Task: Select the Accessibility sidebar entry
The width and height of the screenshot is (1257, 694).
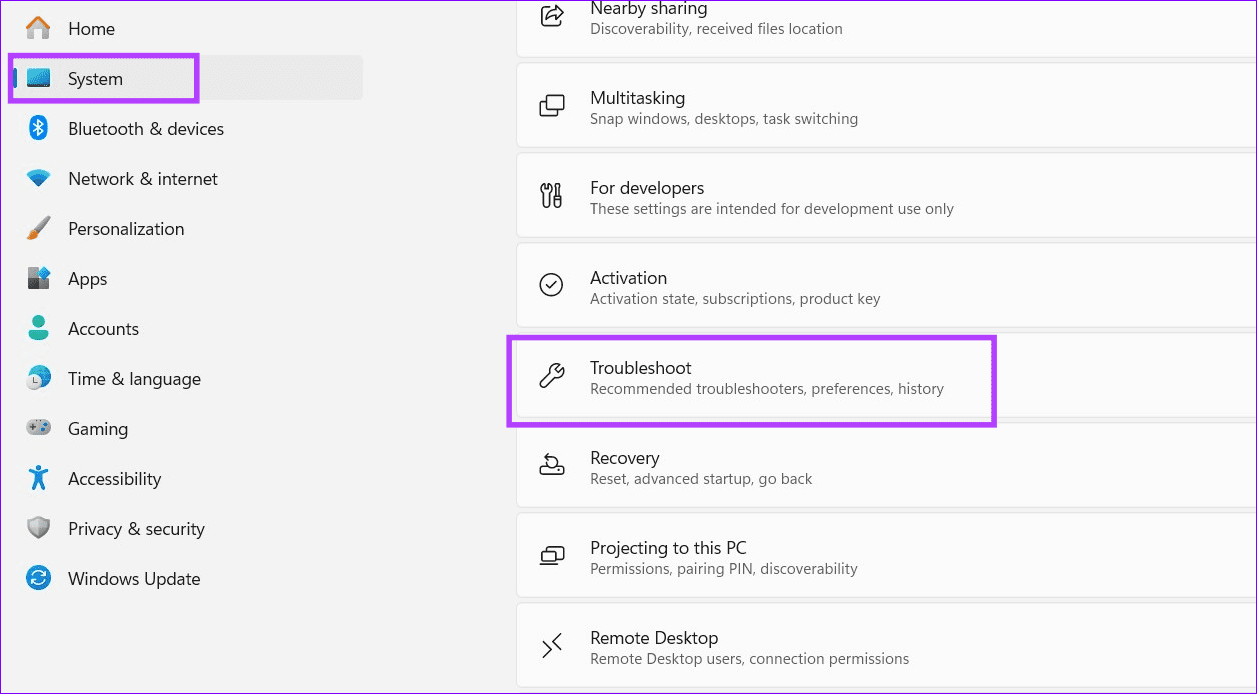Action: point(115,478)
